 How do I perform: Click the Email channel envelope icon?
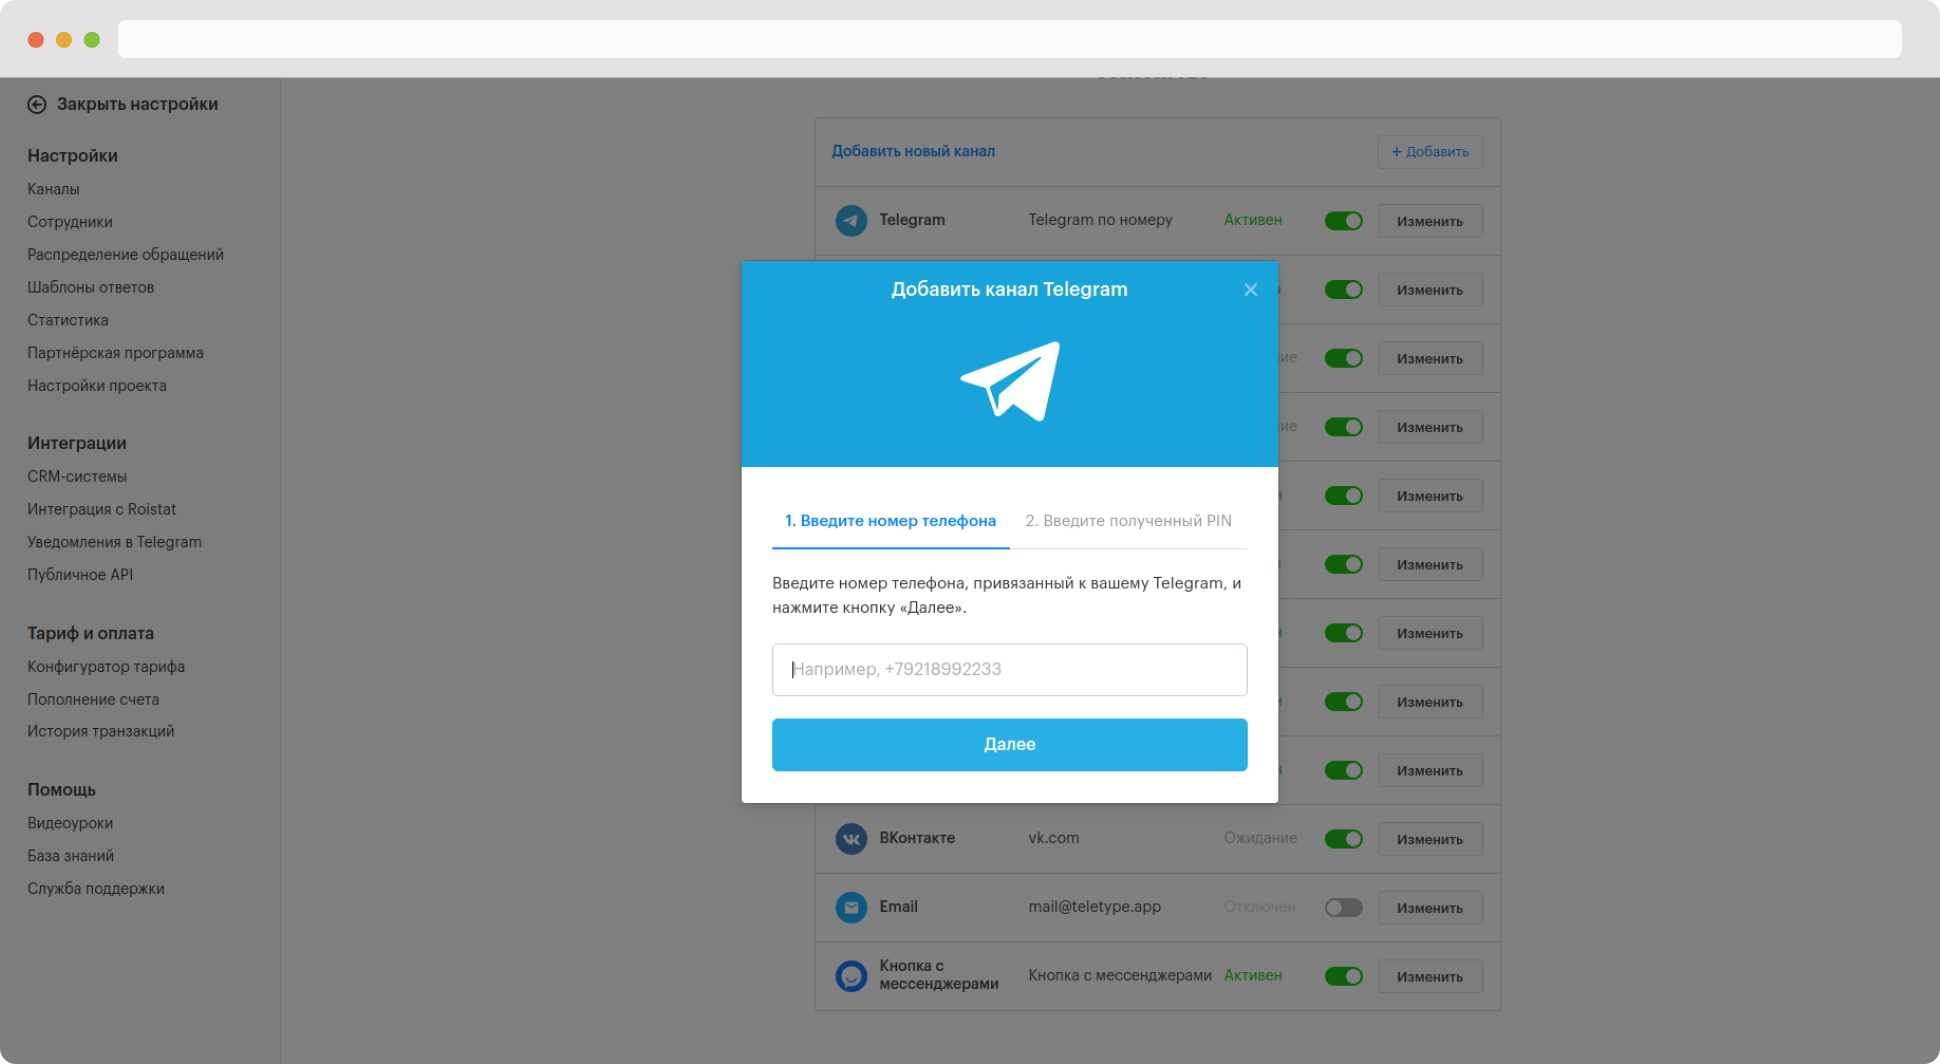pyautogui.click(x=851, y=907)
